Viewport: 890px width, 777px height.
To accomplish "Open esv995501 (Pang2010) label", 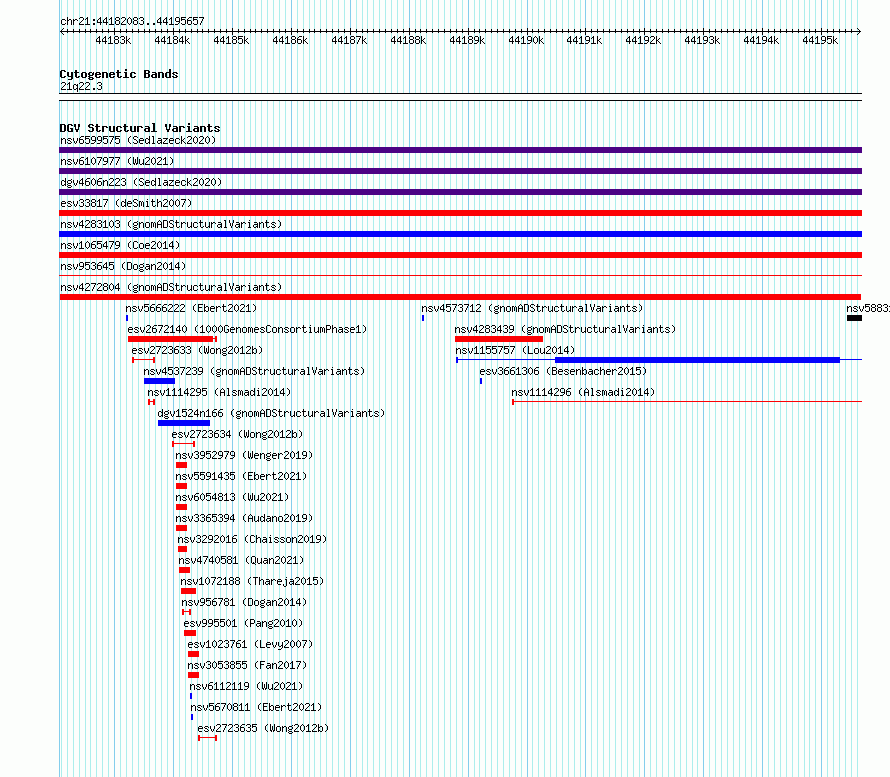I will click(x=243, y=623).
